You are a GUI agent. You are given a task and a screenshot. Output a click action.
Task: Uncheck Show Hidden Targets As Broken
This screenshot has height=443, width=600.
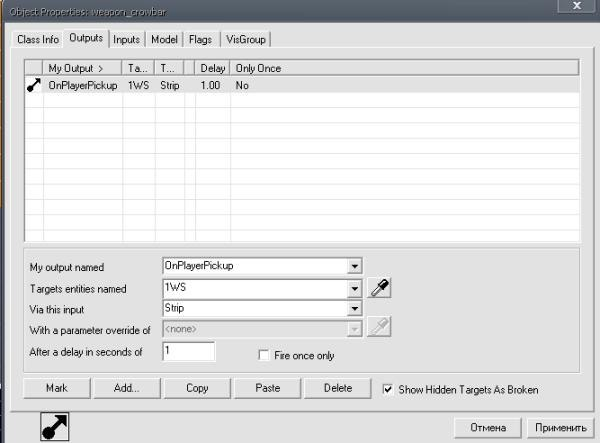click(x=387, y=389)
